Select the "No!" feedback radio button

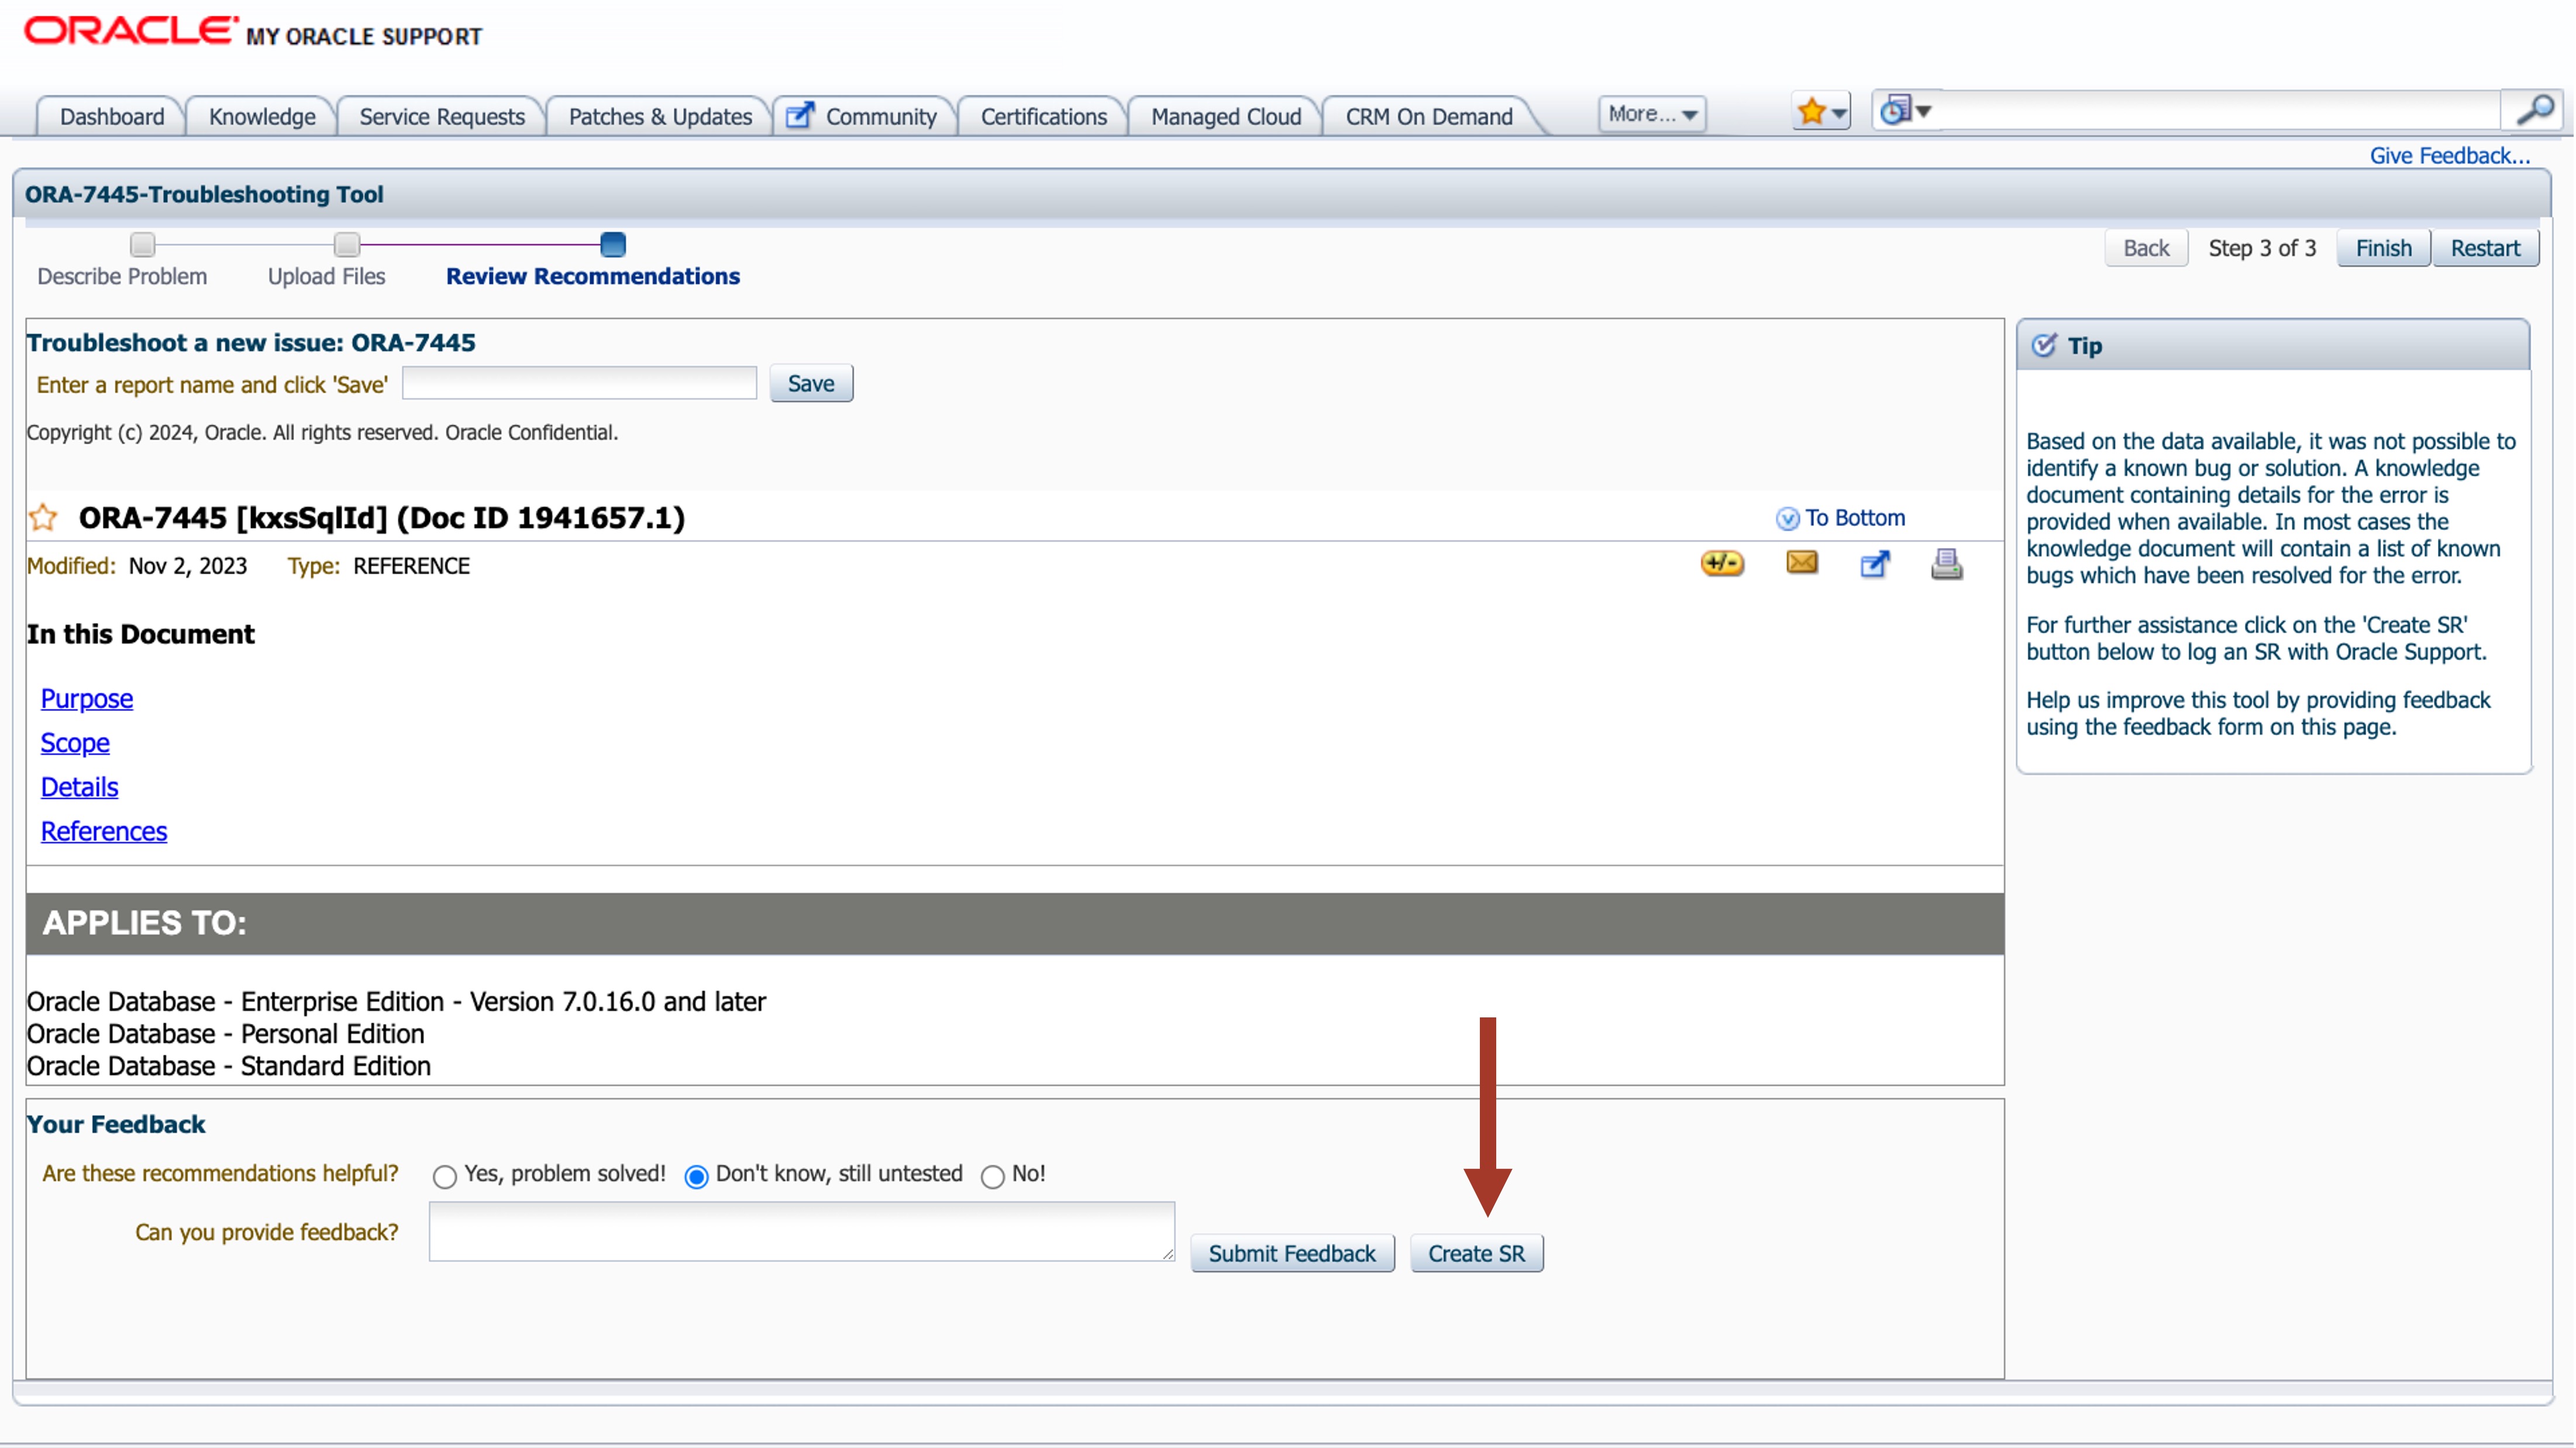[x=992, y=1177]
